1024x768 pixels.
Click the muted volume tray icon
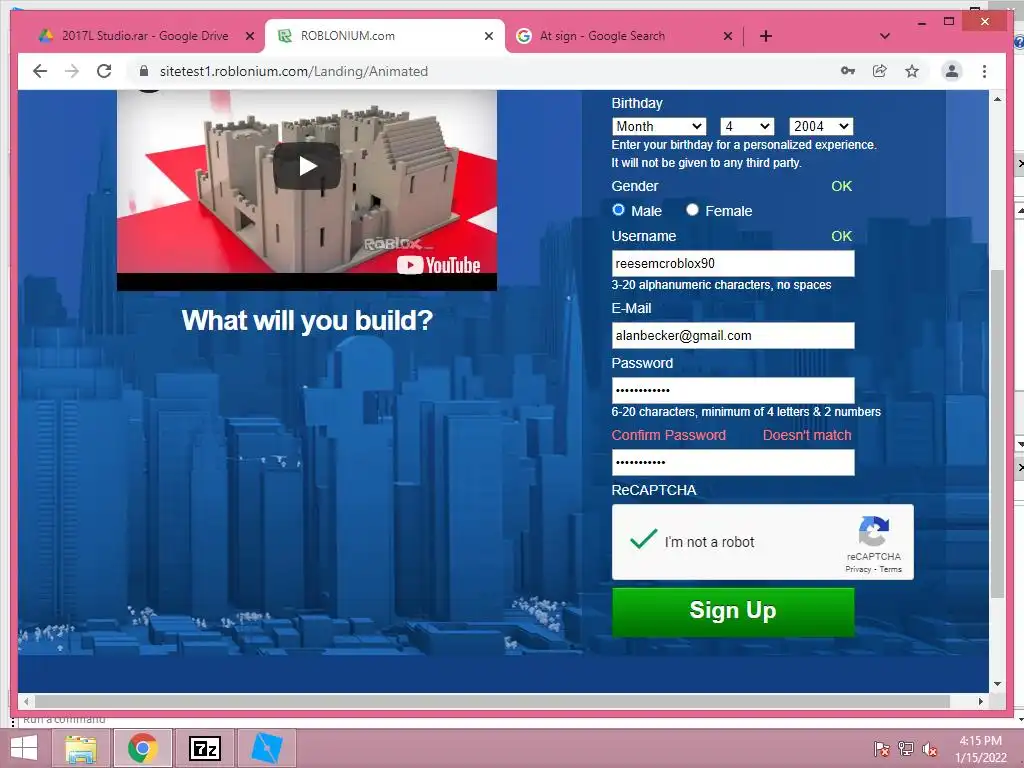click(x=930, y=748)
